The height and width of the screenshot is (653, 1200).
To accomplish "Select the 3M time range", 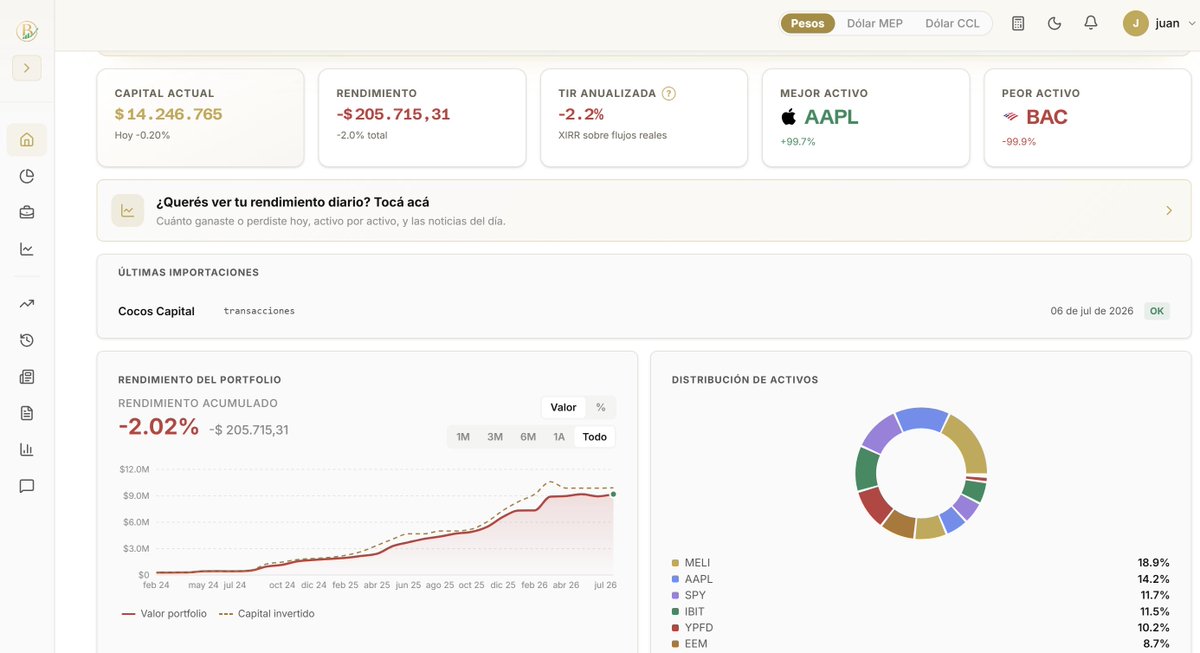I will pos(495,437).
